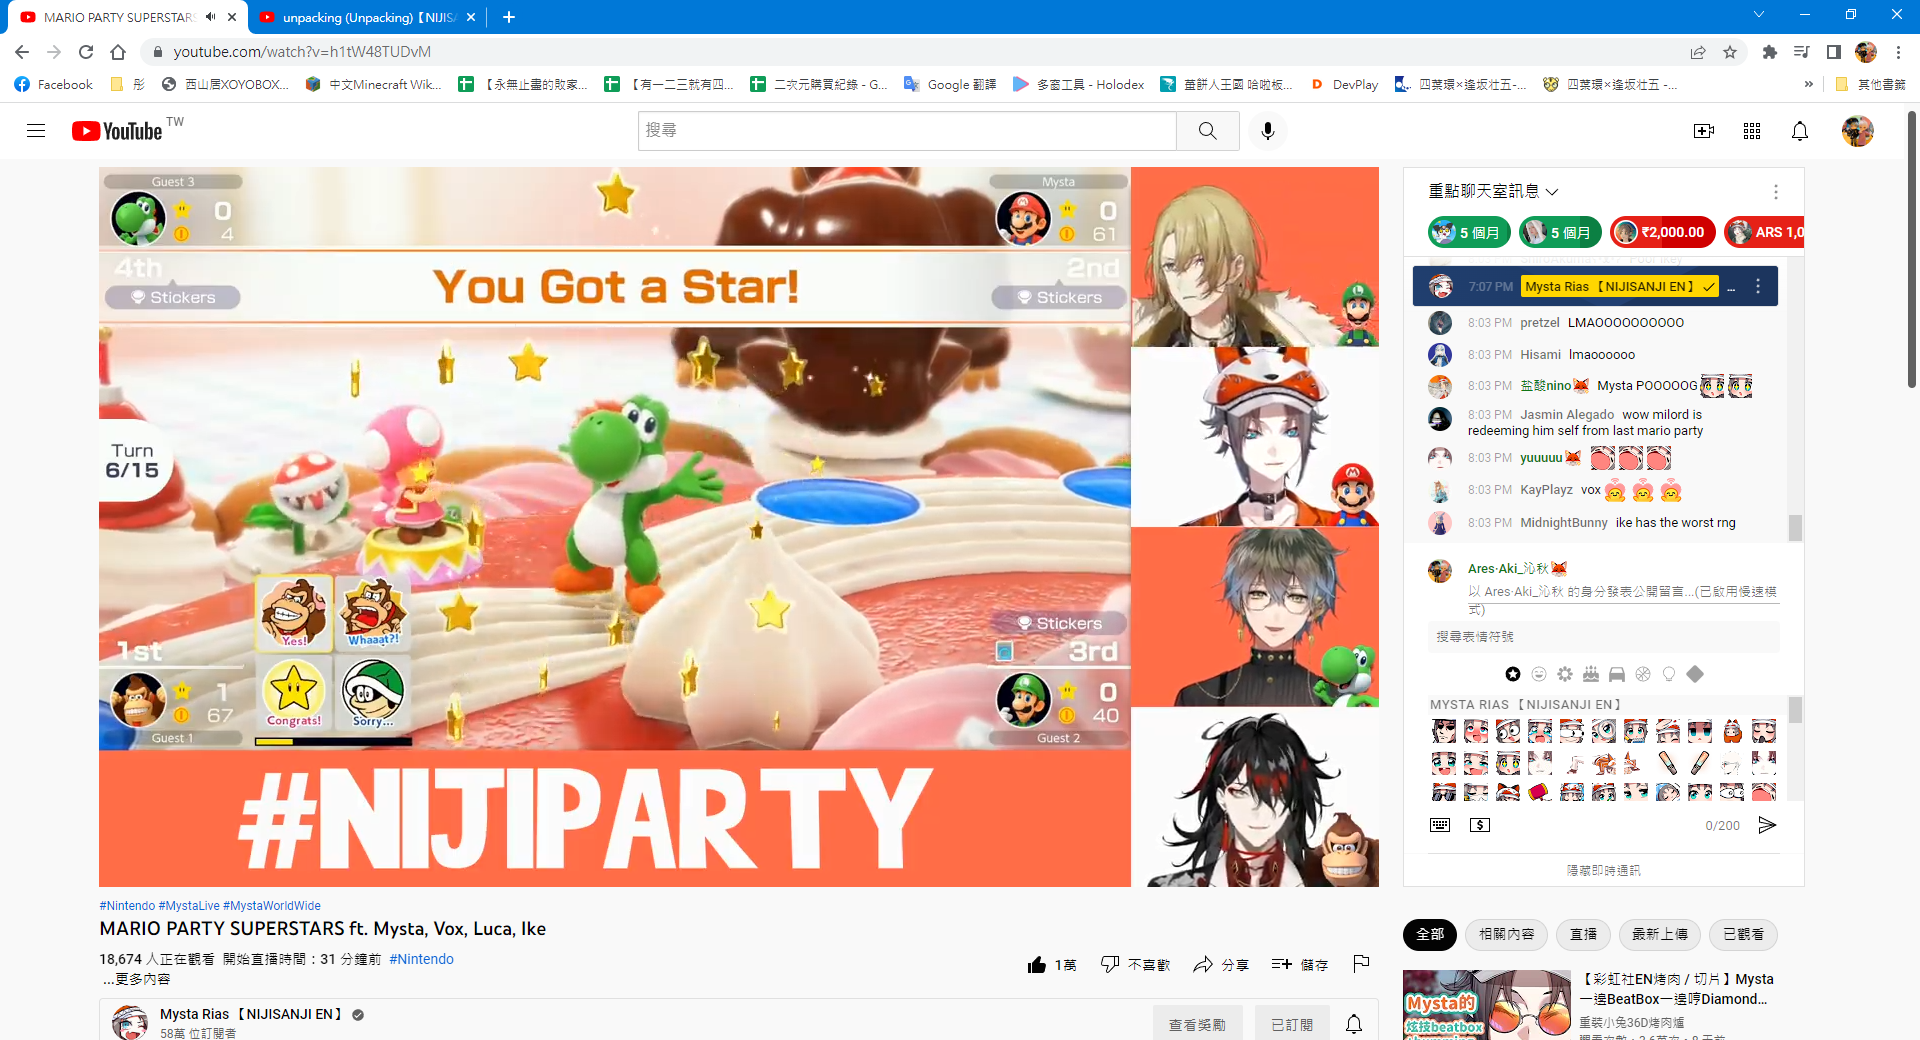The width and height of the screenshot is (1920, 1040).
Task: Toggle subscribed button 已訂閱
Action: pyautogui.click(x=1291, y=1025)
